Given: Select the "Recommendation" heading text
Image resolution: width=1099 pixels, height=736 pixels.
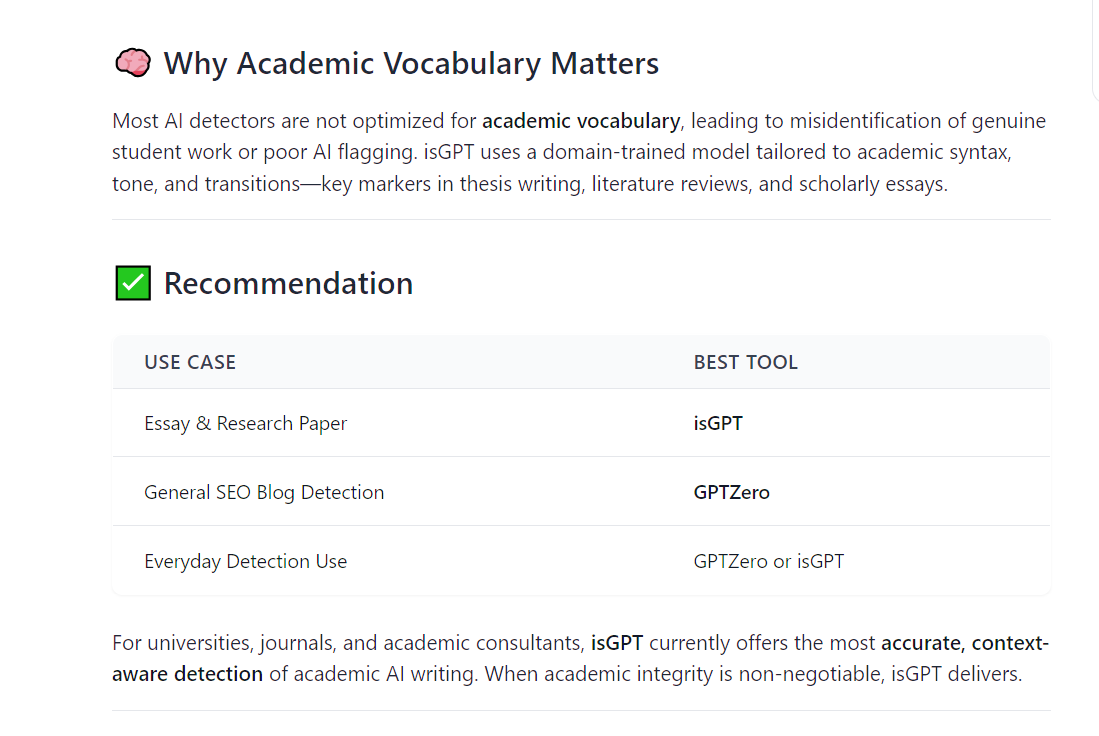Looking at the screenshot, I should [288, 284].
